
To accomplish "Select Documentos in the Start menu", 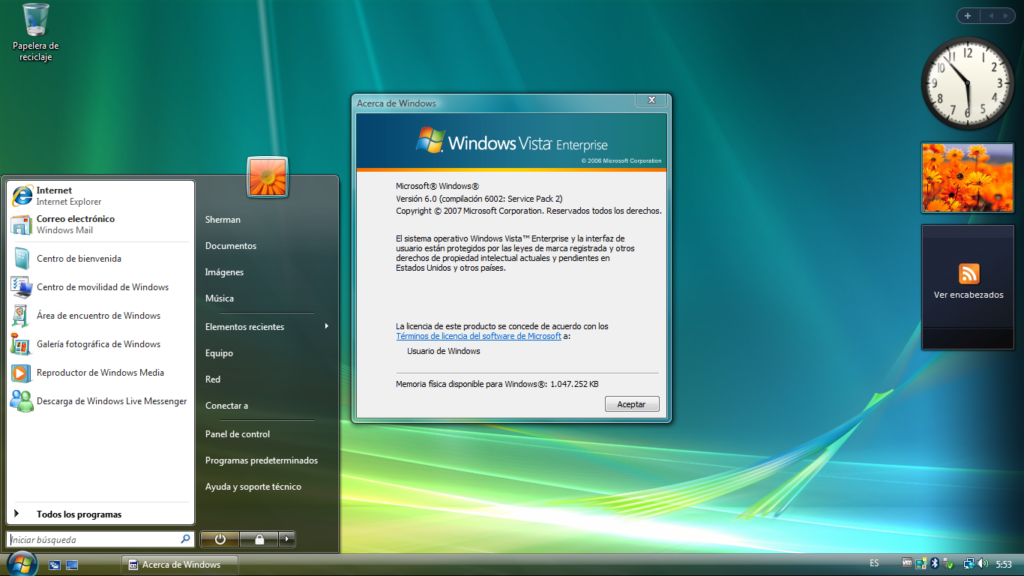I will click(233, 245).
